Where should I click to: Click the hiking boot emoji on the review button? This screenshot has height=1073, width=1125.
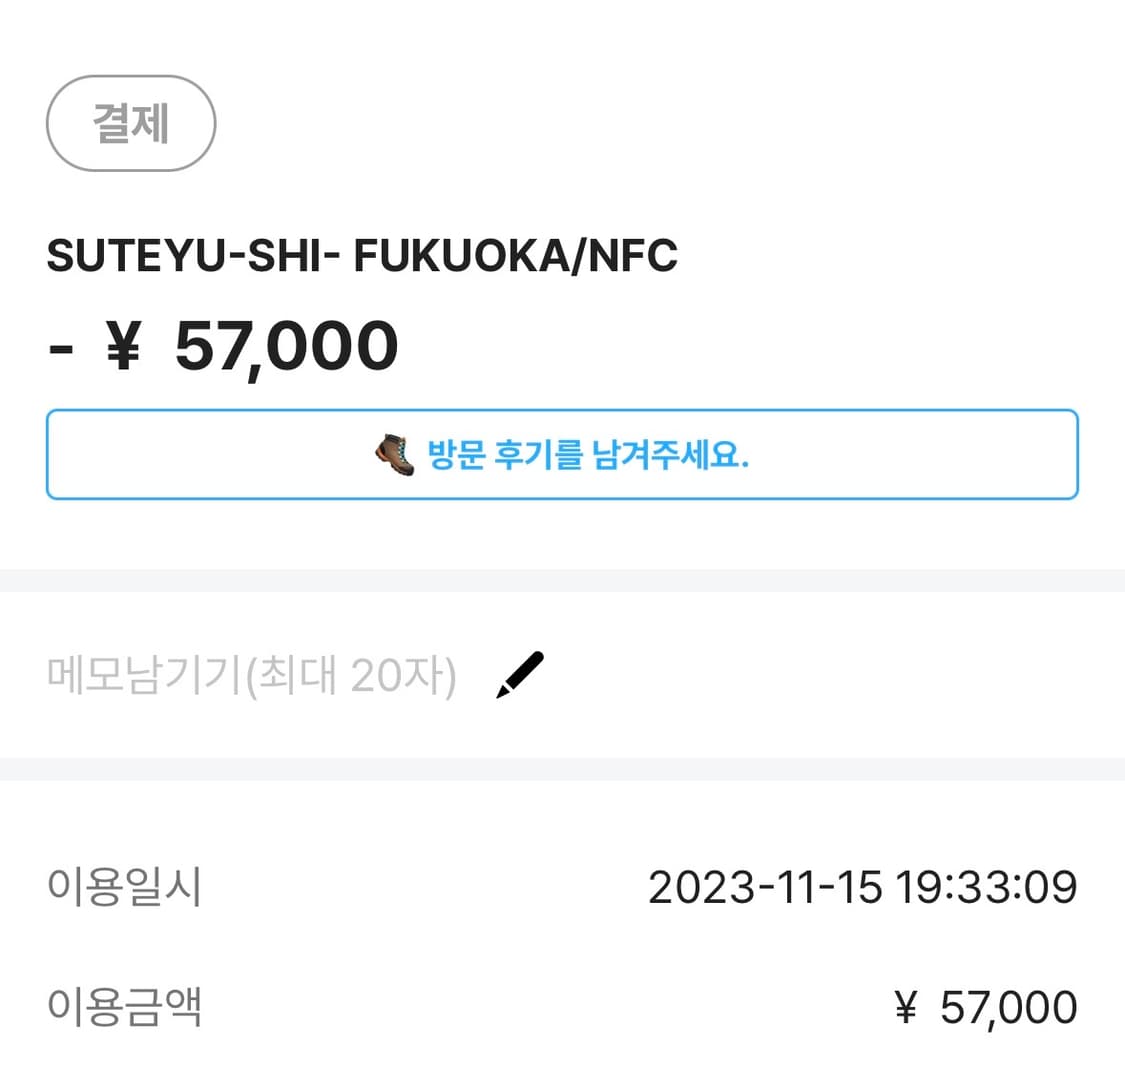point(392,455)
